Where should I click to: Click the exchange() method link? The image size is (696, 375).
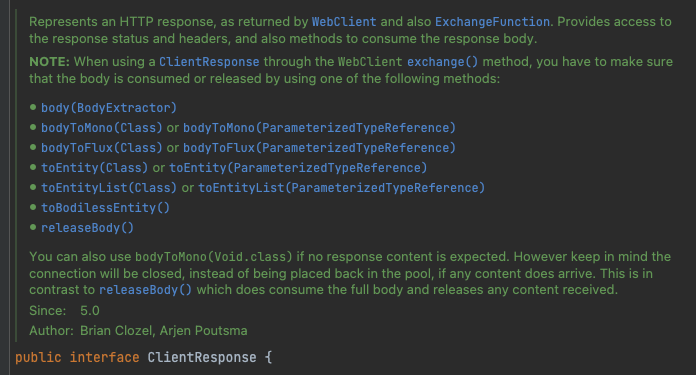[x=443, y=62]
